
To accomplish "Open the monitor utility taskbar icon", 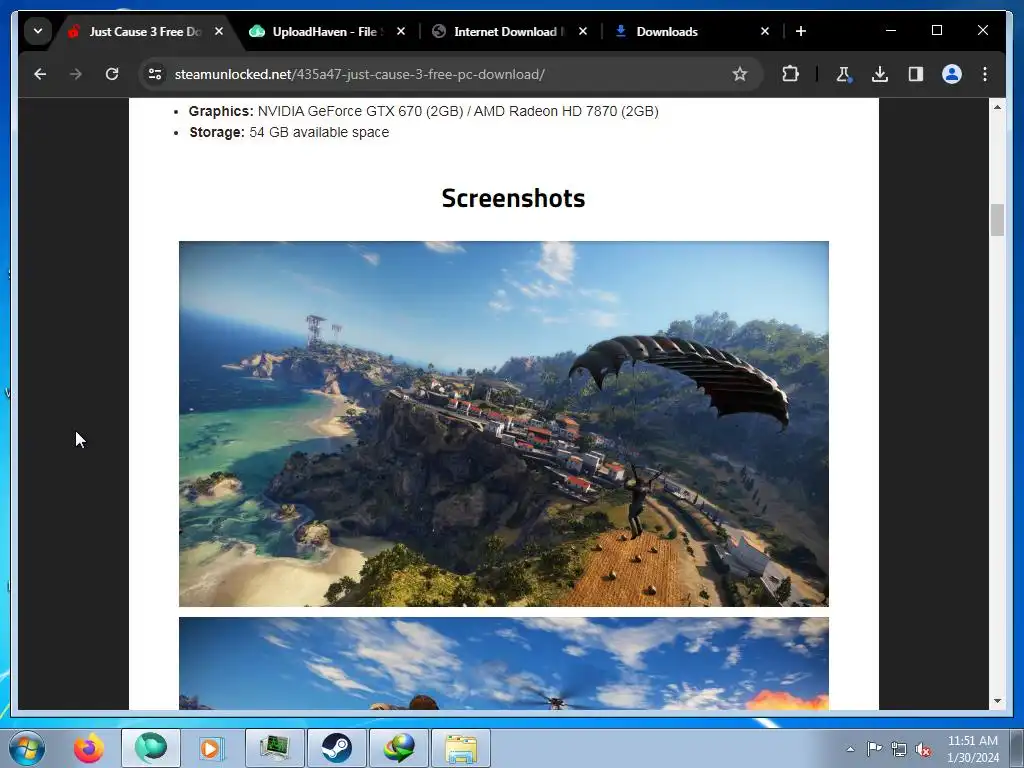I will [274, 748].
